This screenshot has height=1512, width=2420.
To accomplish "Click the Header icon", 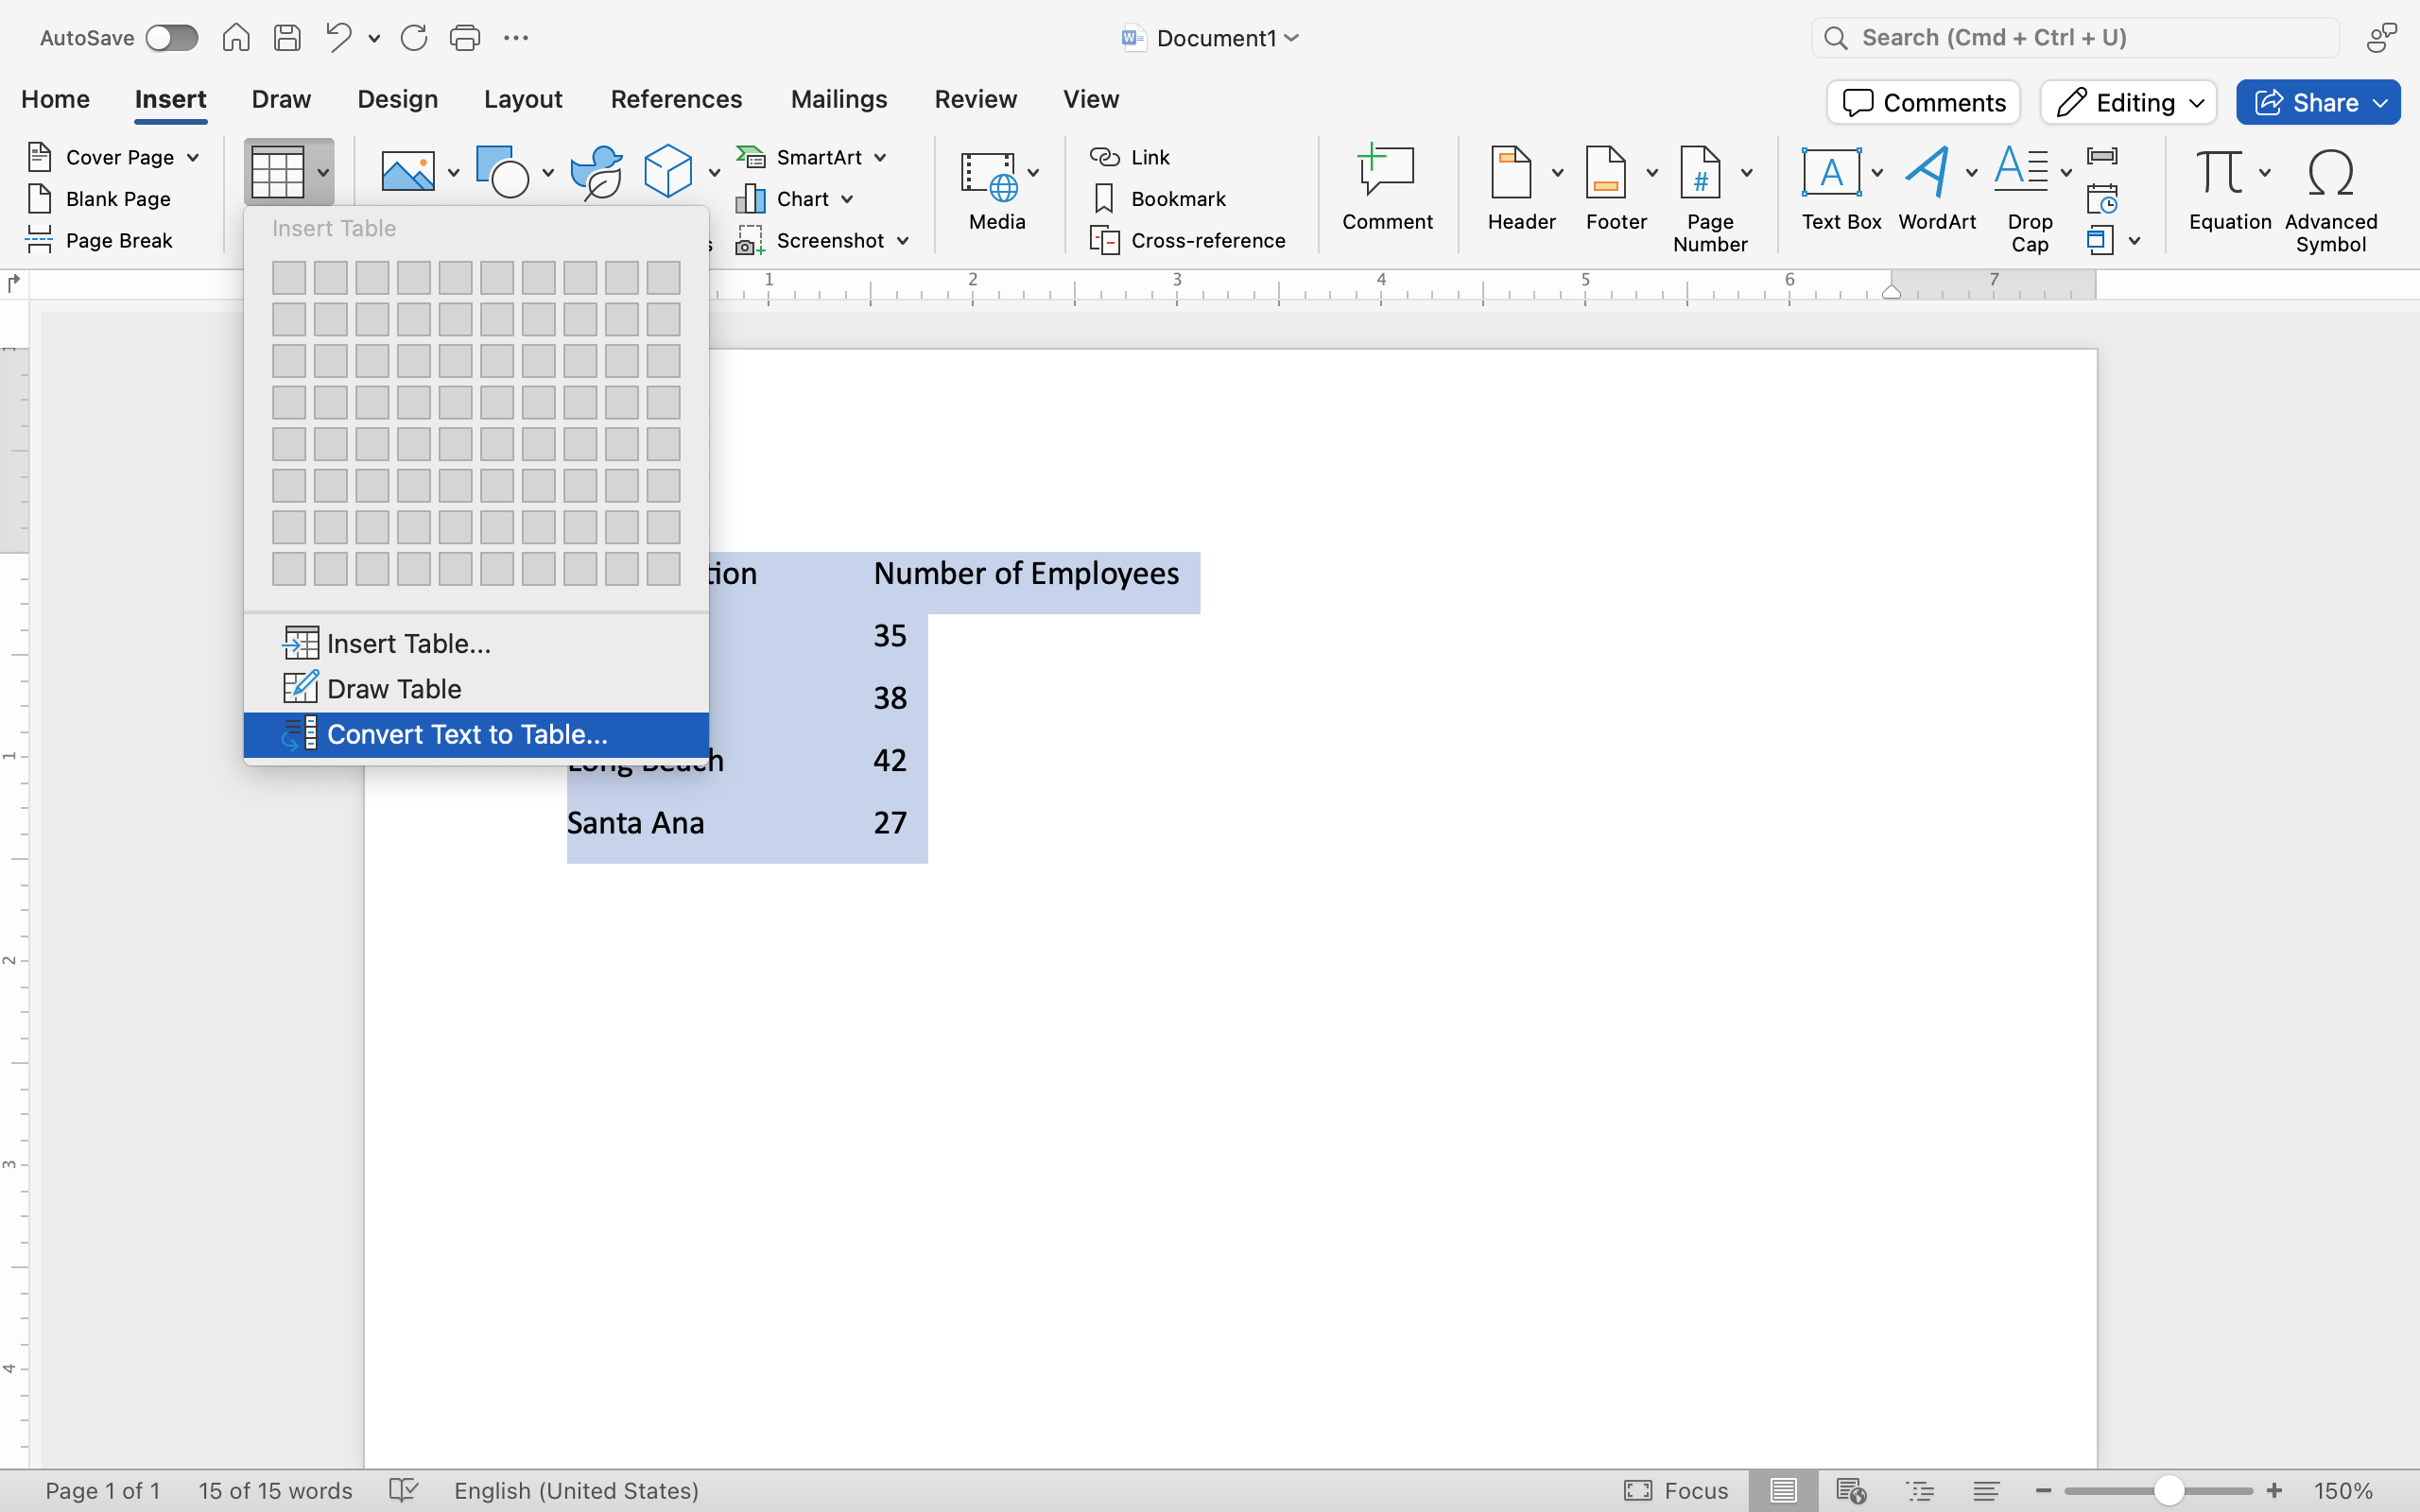I will [1511, 172].
